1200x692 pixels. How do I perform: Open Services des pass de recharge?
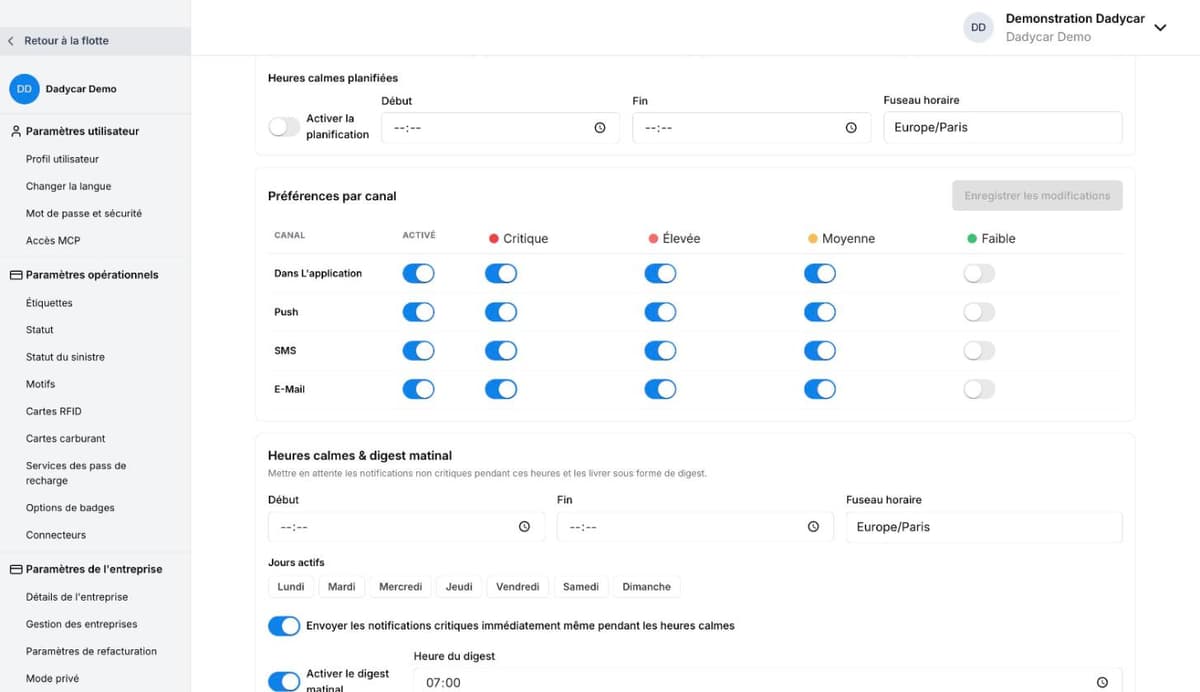pos(76,473)
